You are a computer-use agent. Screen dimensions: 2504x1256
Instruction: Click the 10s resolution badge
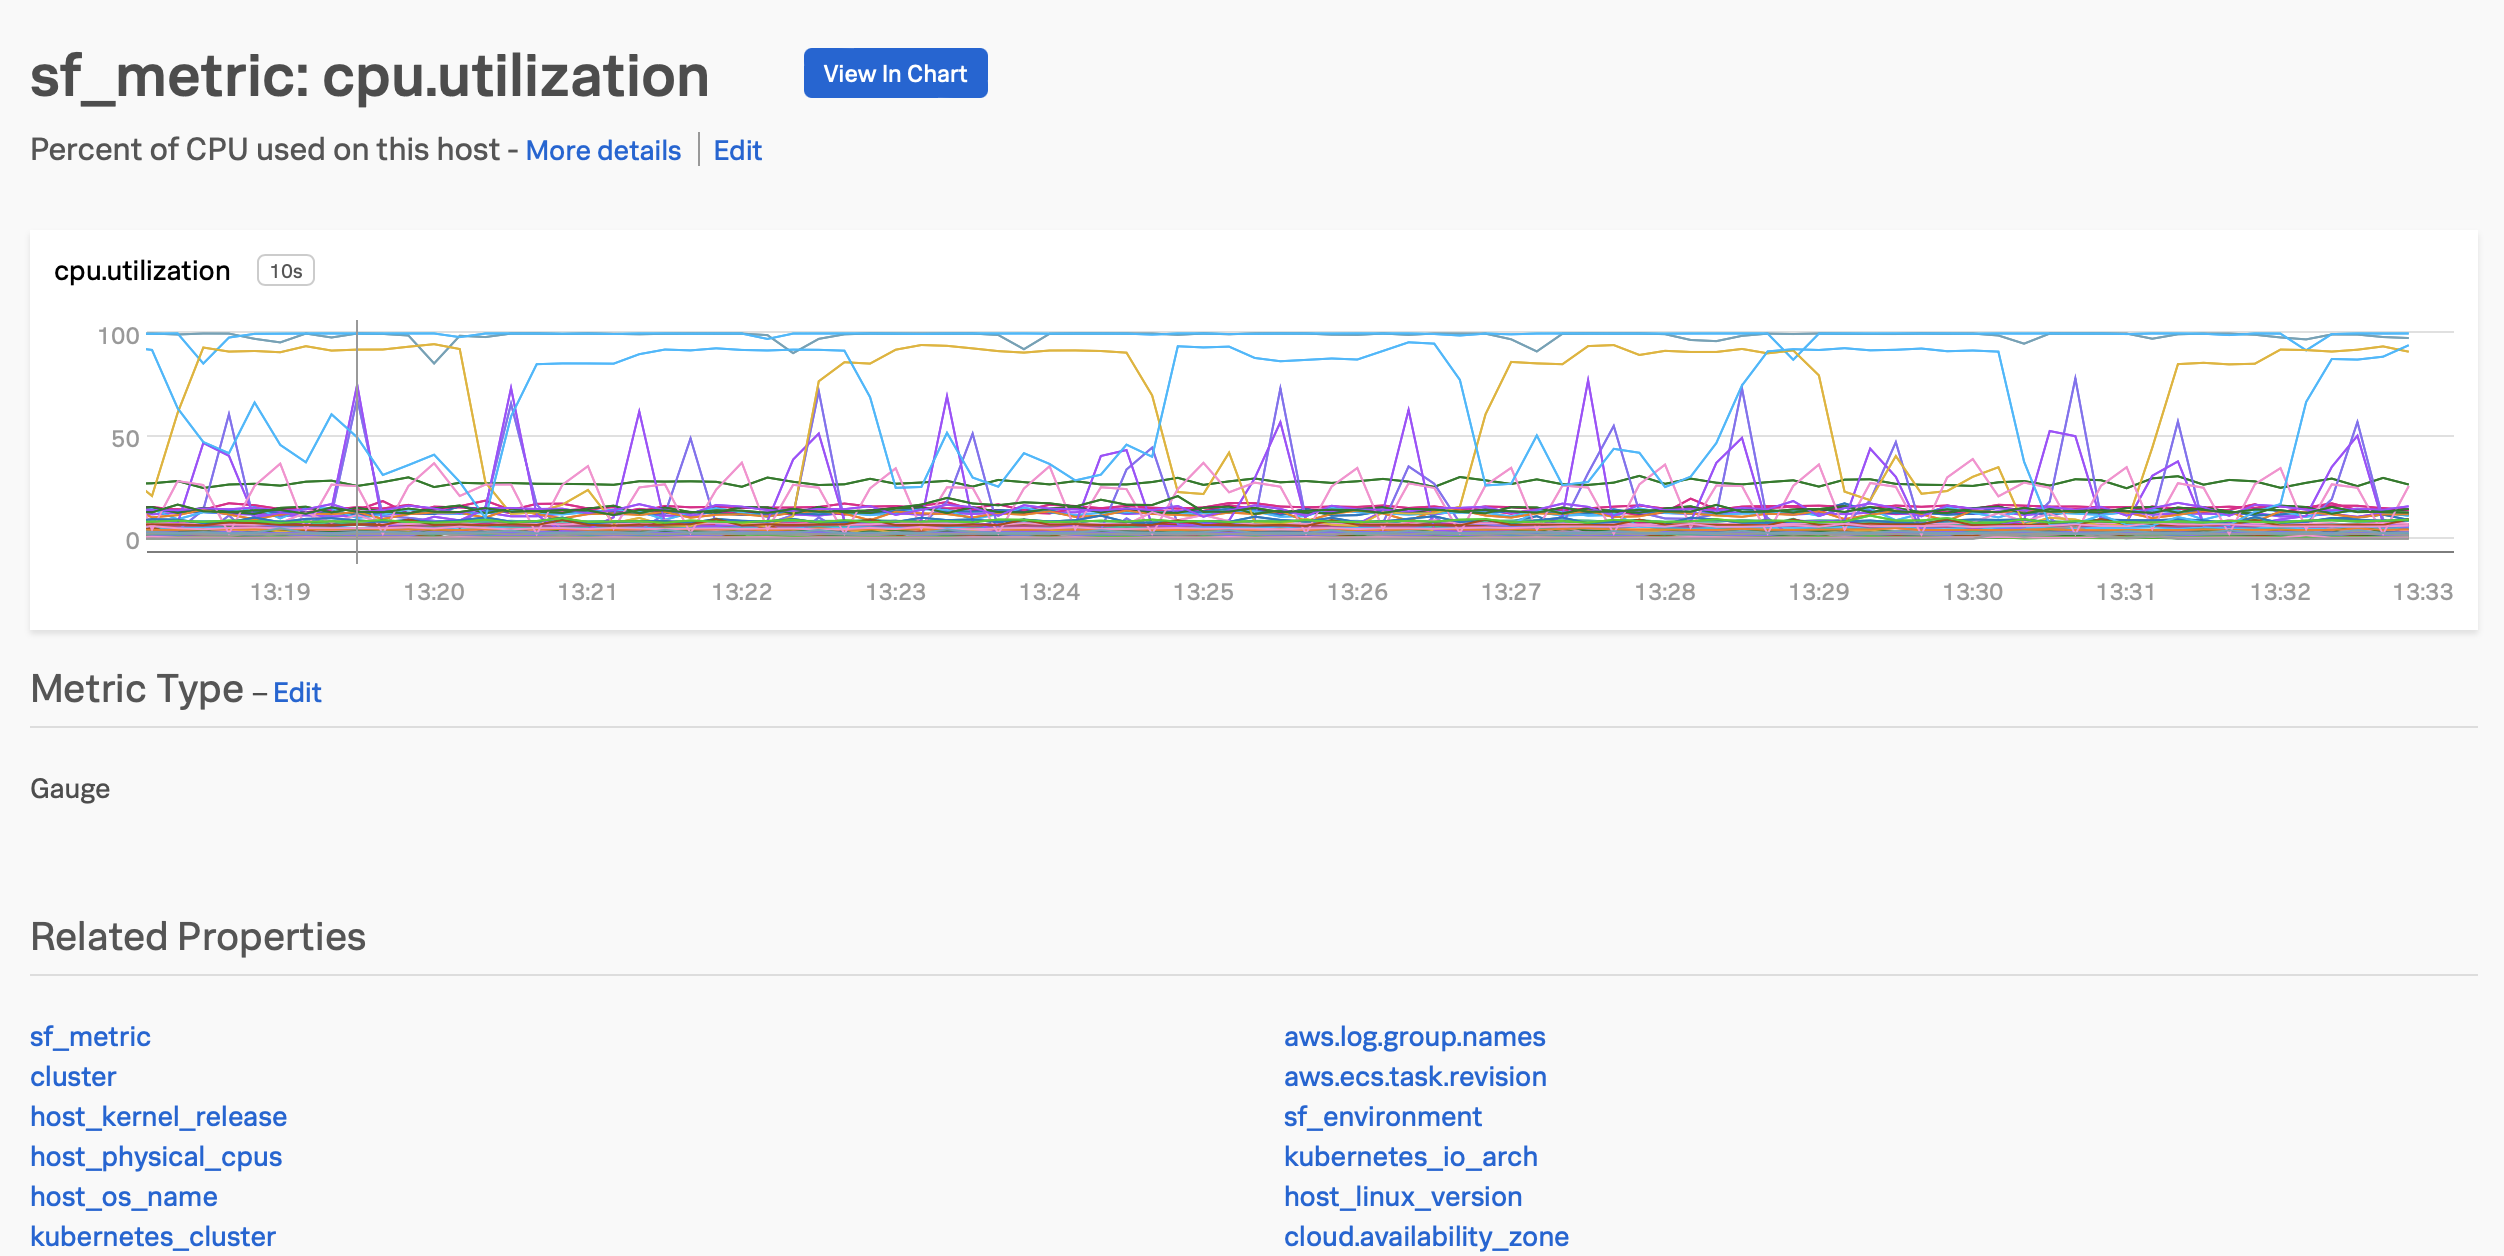[286, 271]
